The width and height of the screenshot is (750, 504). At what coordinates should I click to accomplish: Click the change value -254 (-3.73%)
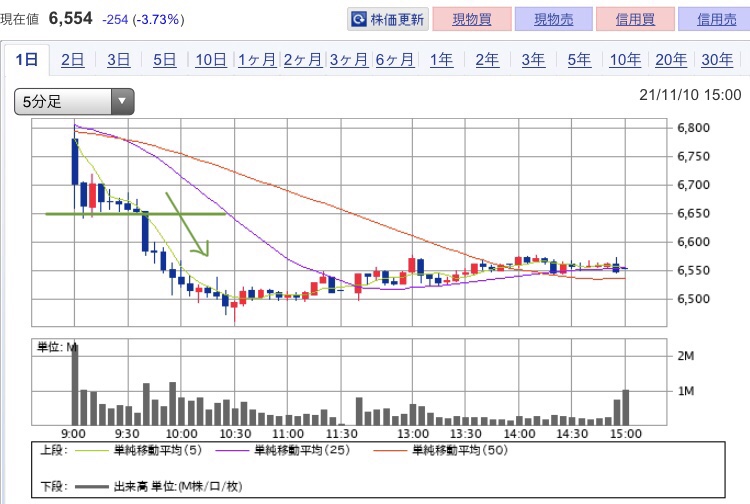[x=143, y=20]
